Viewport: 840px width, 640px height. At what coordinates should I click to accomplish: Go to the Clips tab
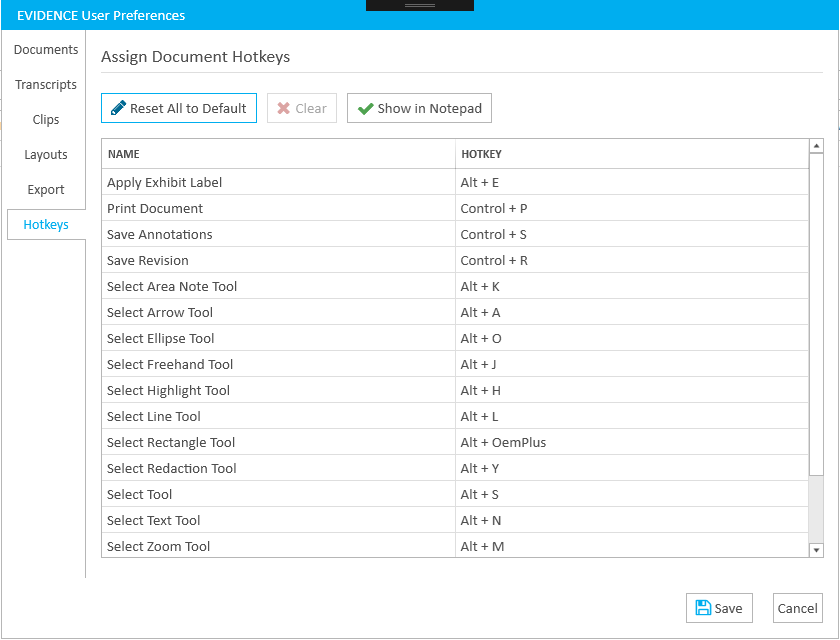pos(46,120)
